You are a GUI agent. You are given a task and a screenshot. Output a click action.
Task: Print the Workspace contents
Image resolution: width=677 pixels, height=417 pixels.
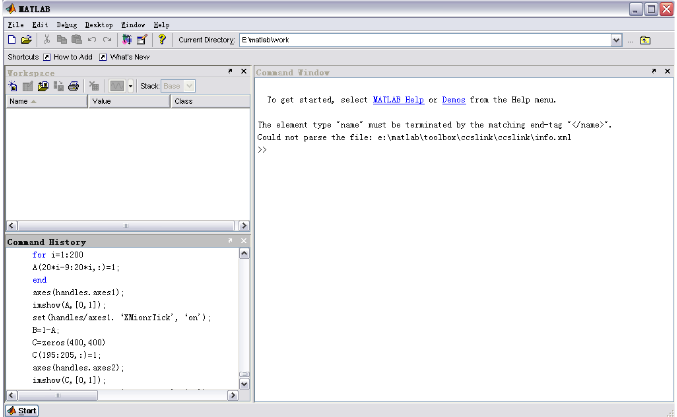pos(74,86)
